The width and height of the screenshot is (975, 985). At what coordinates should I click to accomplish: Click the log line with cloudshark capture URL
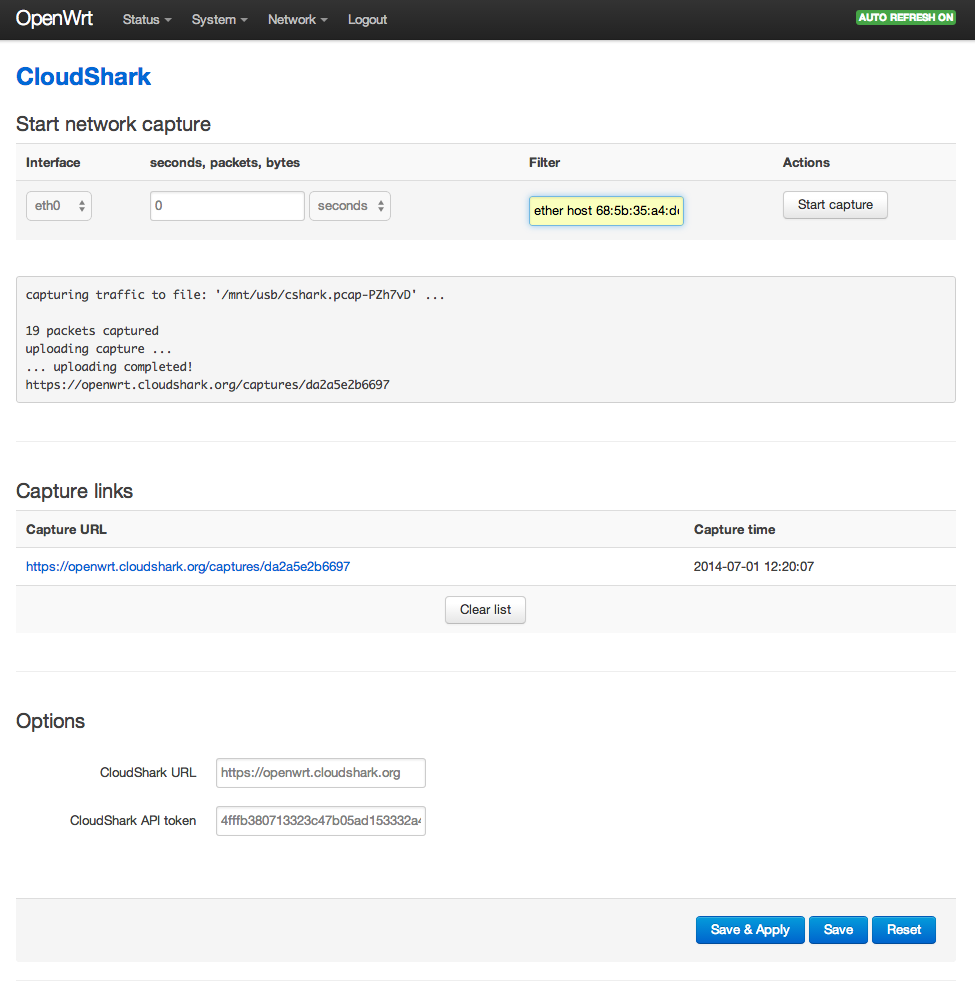click(x=208, y=384)
